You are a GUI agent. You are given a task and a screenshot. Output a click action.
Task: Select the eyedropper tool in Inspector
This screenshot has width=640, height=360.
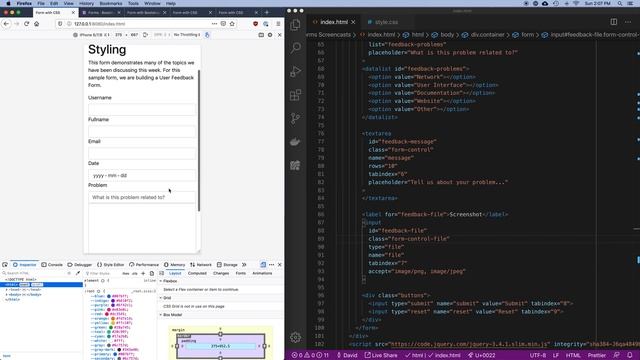pos(78,273)
